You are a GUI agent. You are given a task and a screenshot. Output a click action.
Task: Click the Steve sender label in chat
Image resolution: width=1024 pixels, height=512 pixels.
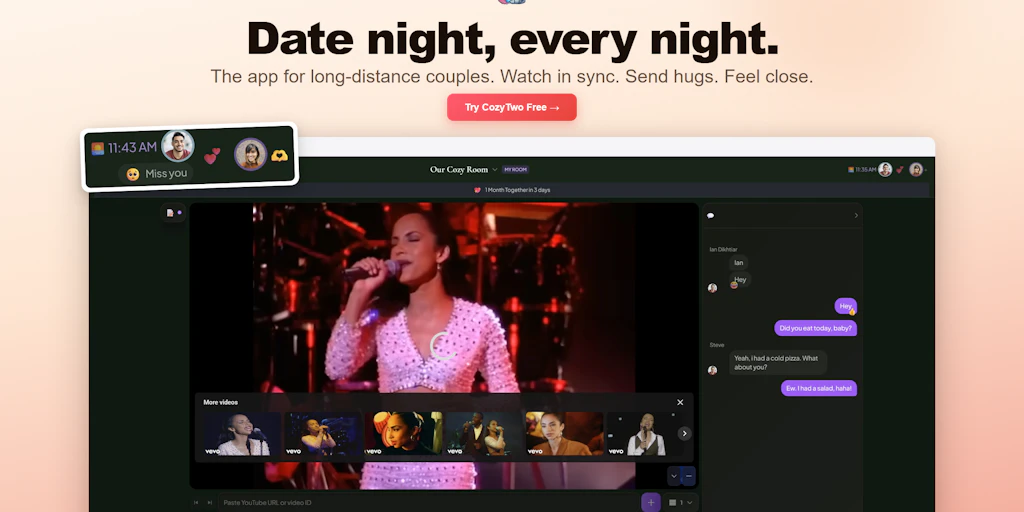click(x=716, y=345)
